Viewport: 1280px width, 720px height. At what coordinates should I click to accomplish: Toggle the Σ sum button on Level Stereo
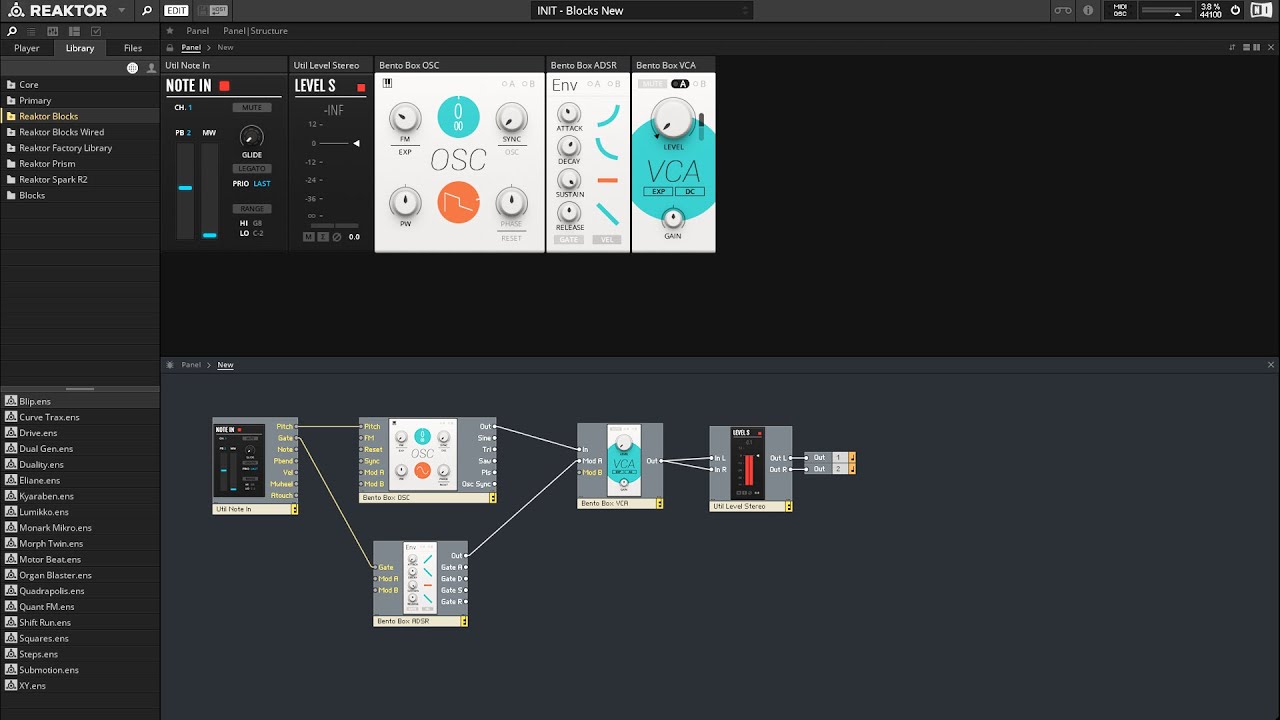tap(323, 237)
